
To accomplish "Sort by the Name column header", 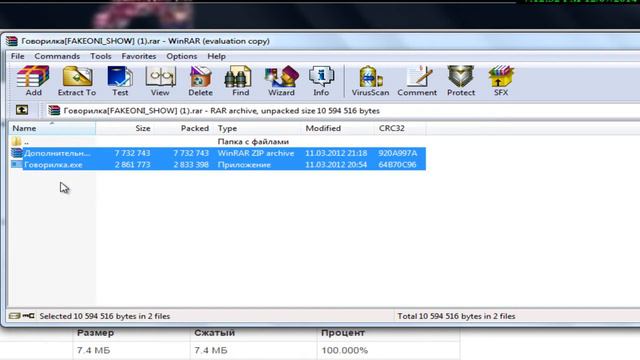I will (52, 128).
